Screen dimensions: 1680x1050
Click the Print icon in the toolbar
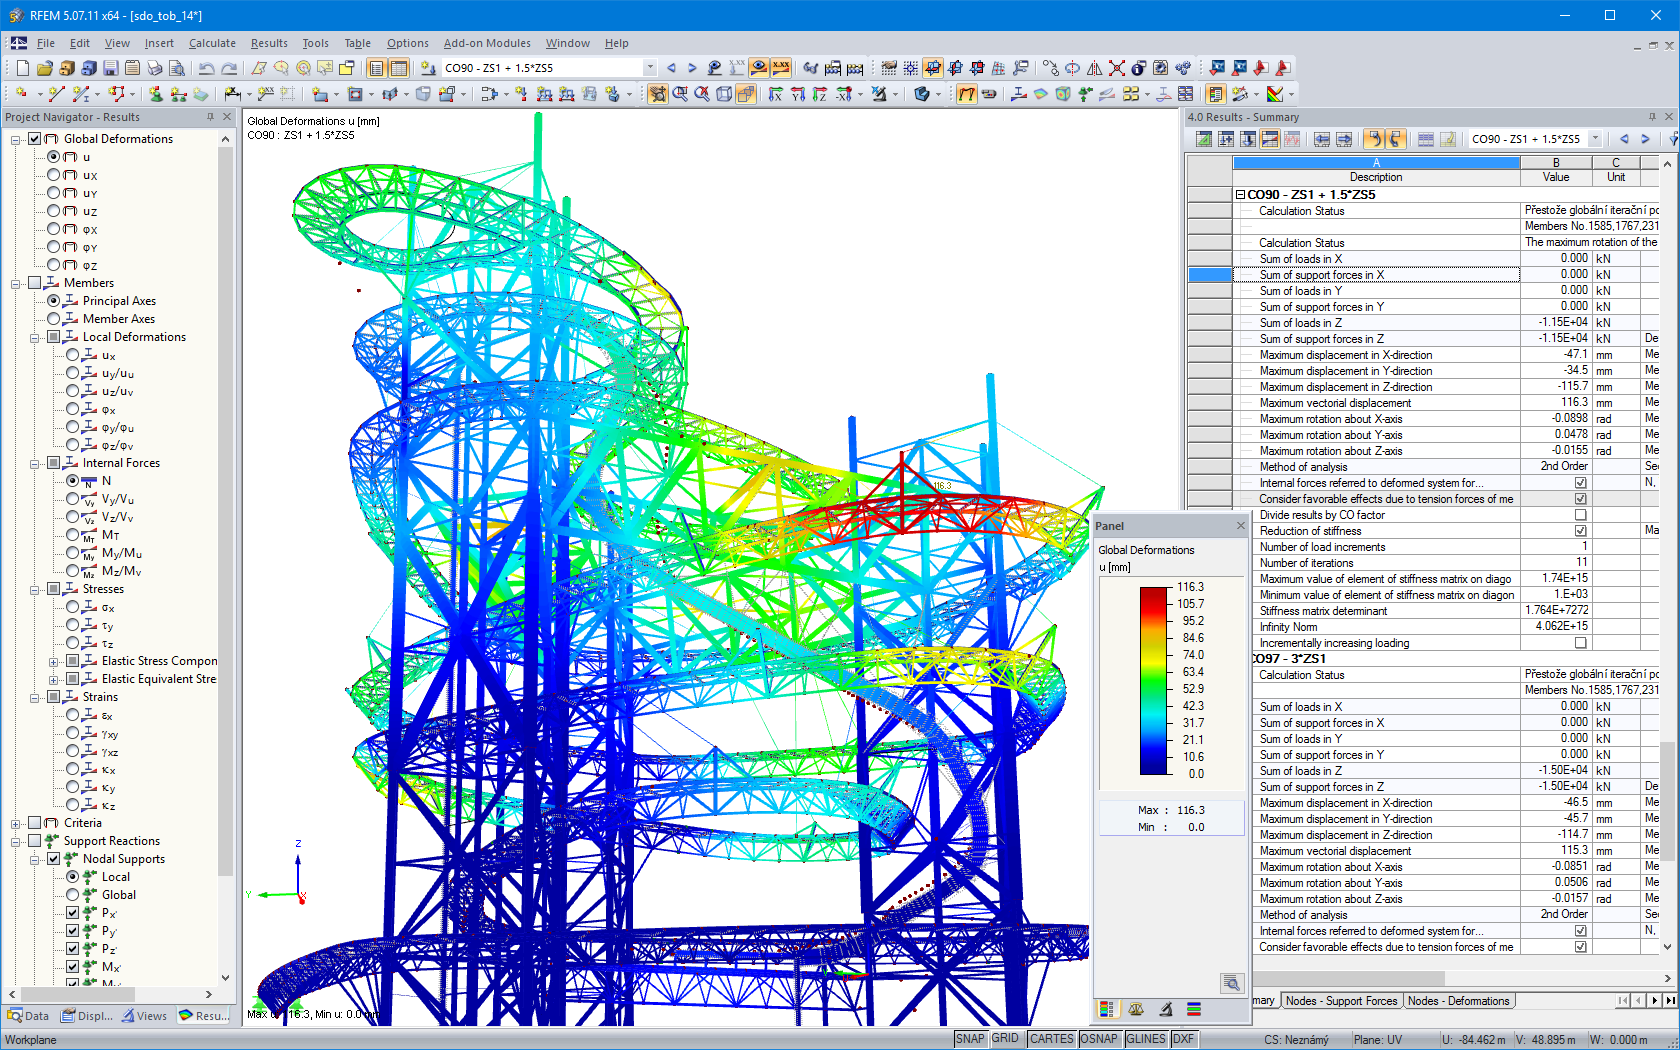155,68
